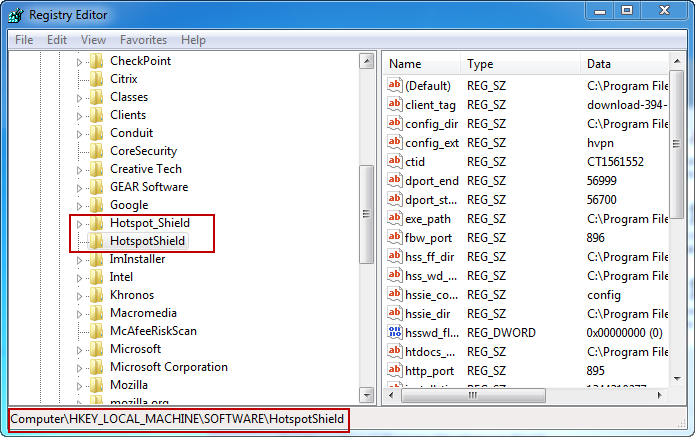Click the string icon beside config_ext
The width and height of the screenshot is (695, 437).
coord(394,142)
